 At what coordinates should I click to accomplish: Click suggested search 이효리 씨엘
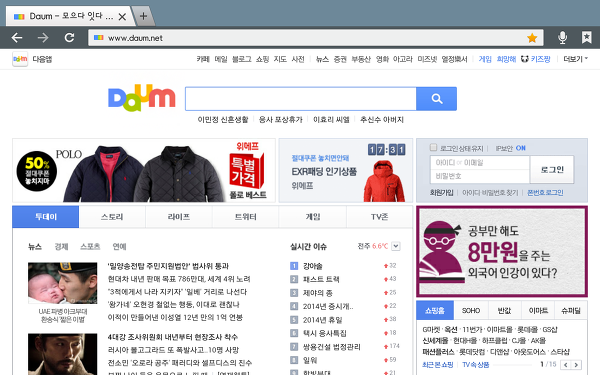(x=331, y=119)
